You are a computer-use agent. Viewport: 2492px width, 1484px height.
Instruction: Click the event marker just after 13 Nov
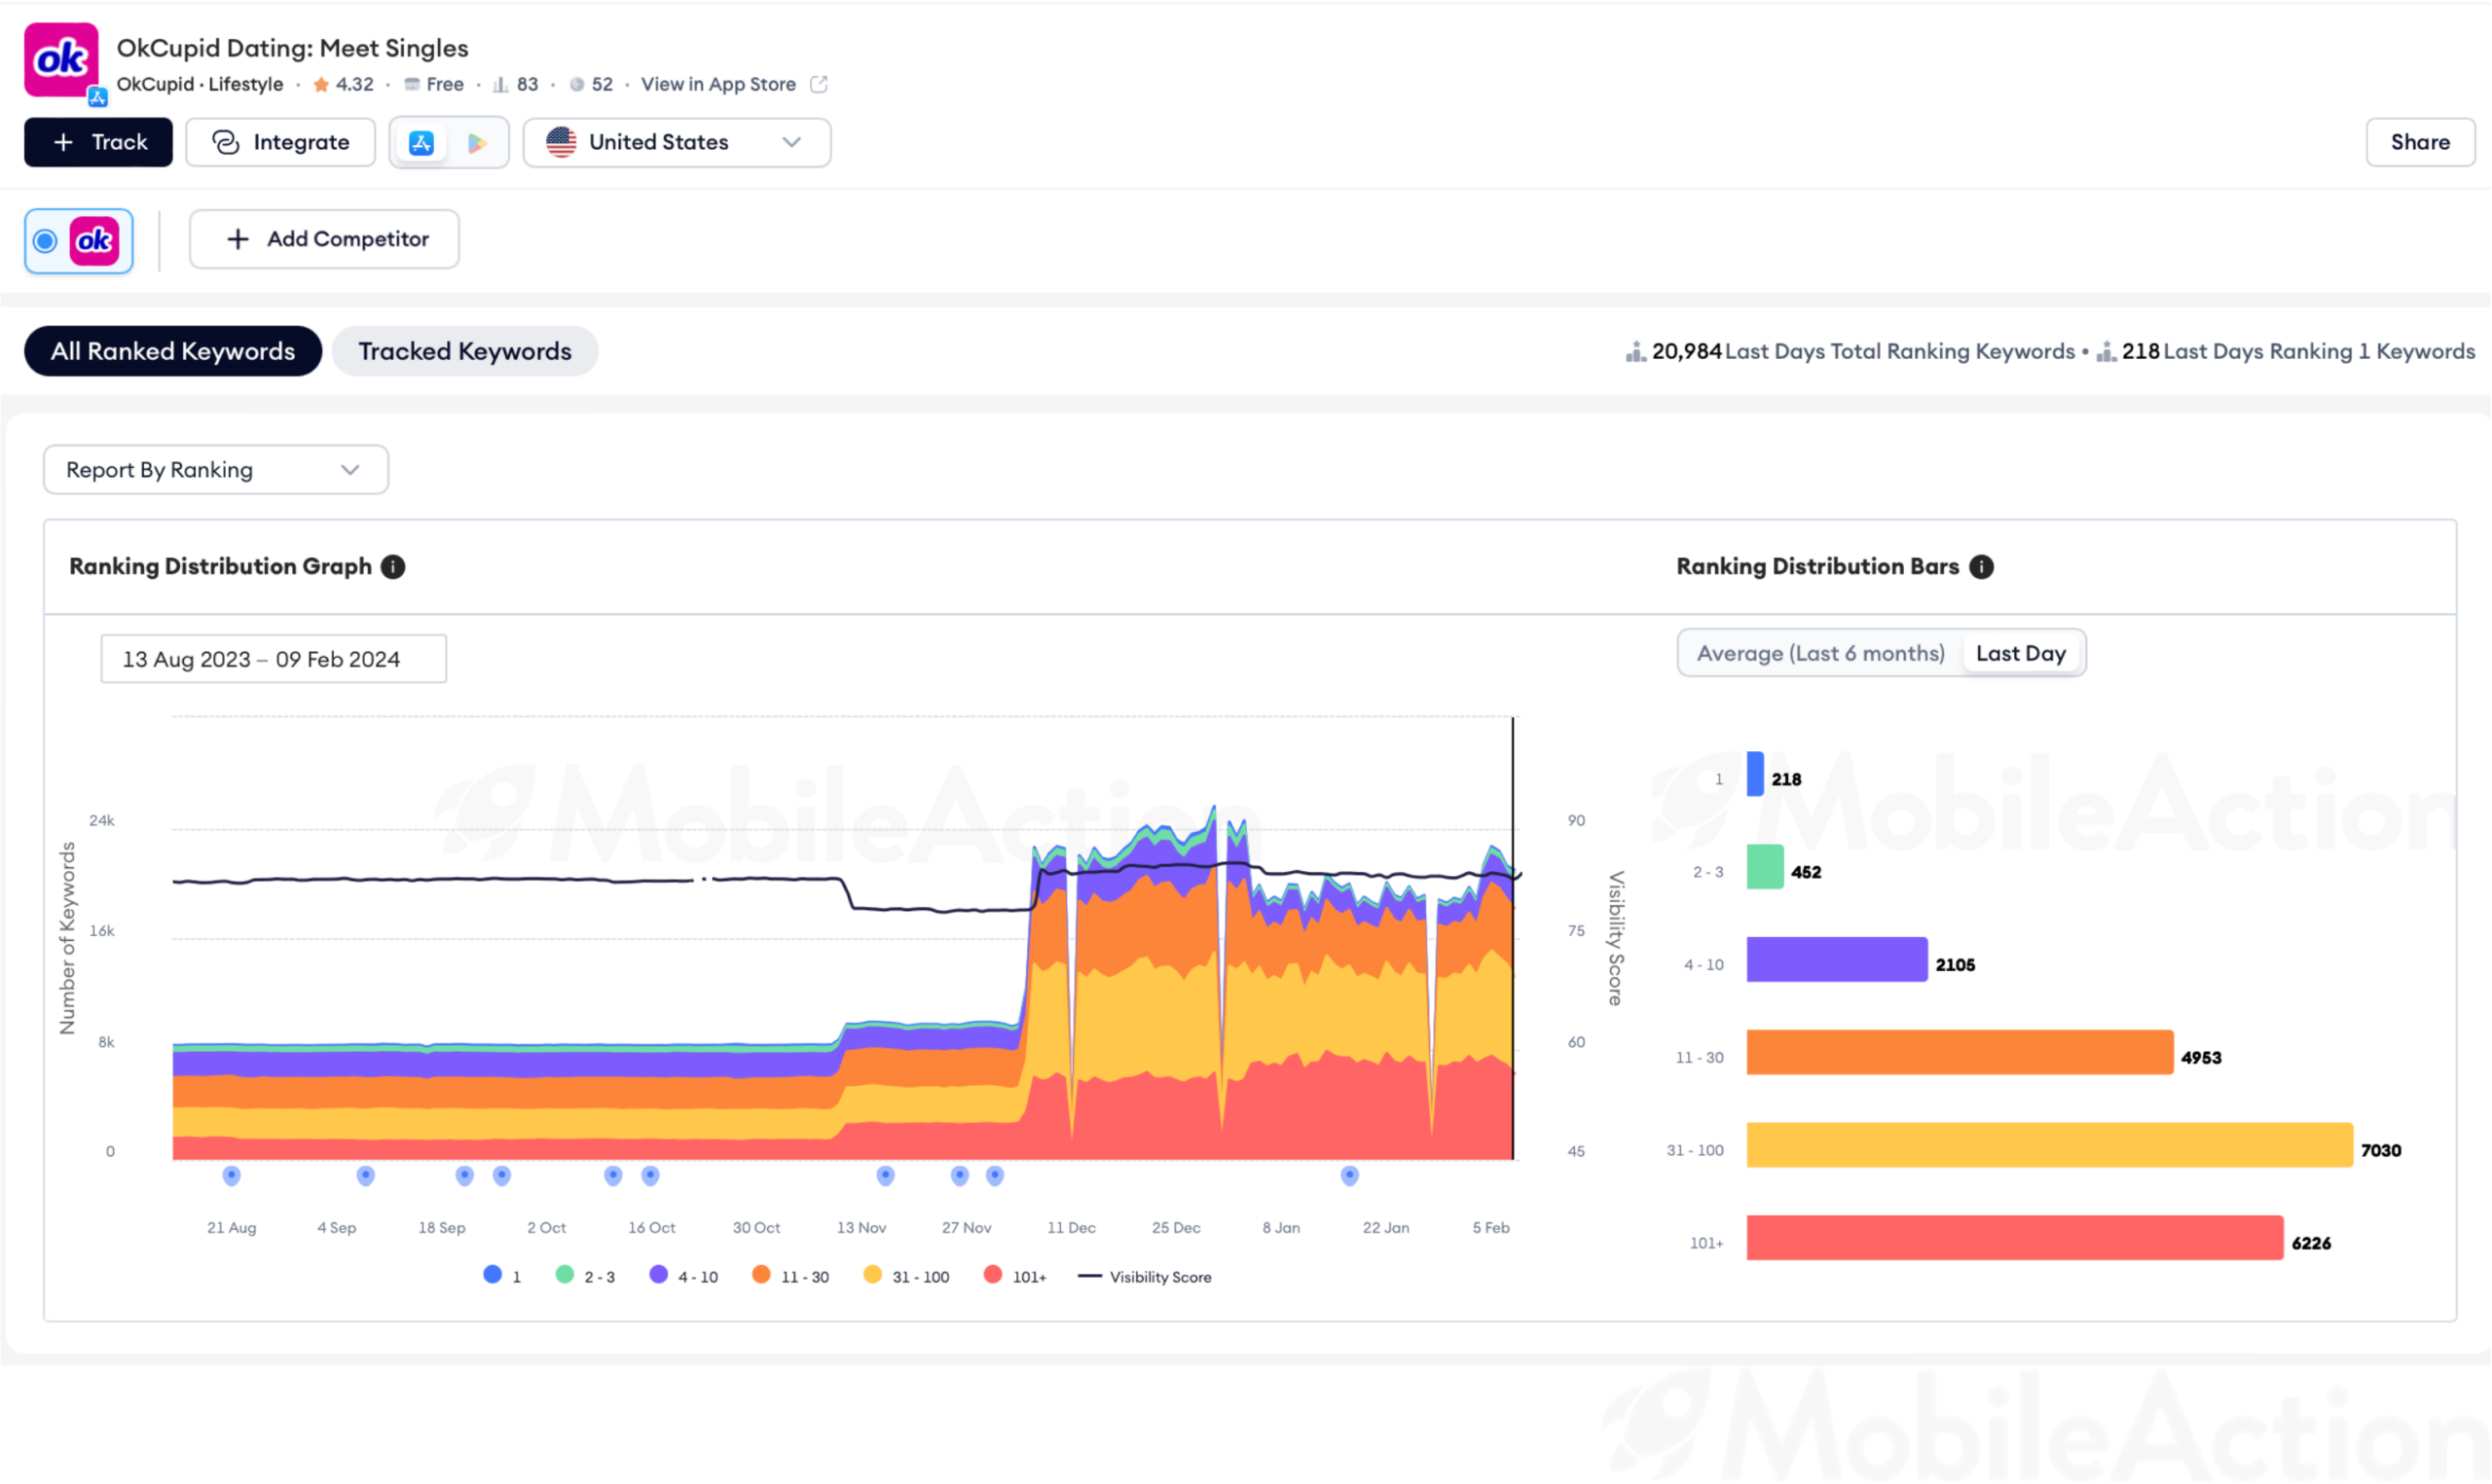pos(886,1177)
